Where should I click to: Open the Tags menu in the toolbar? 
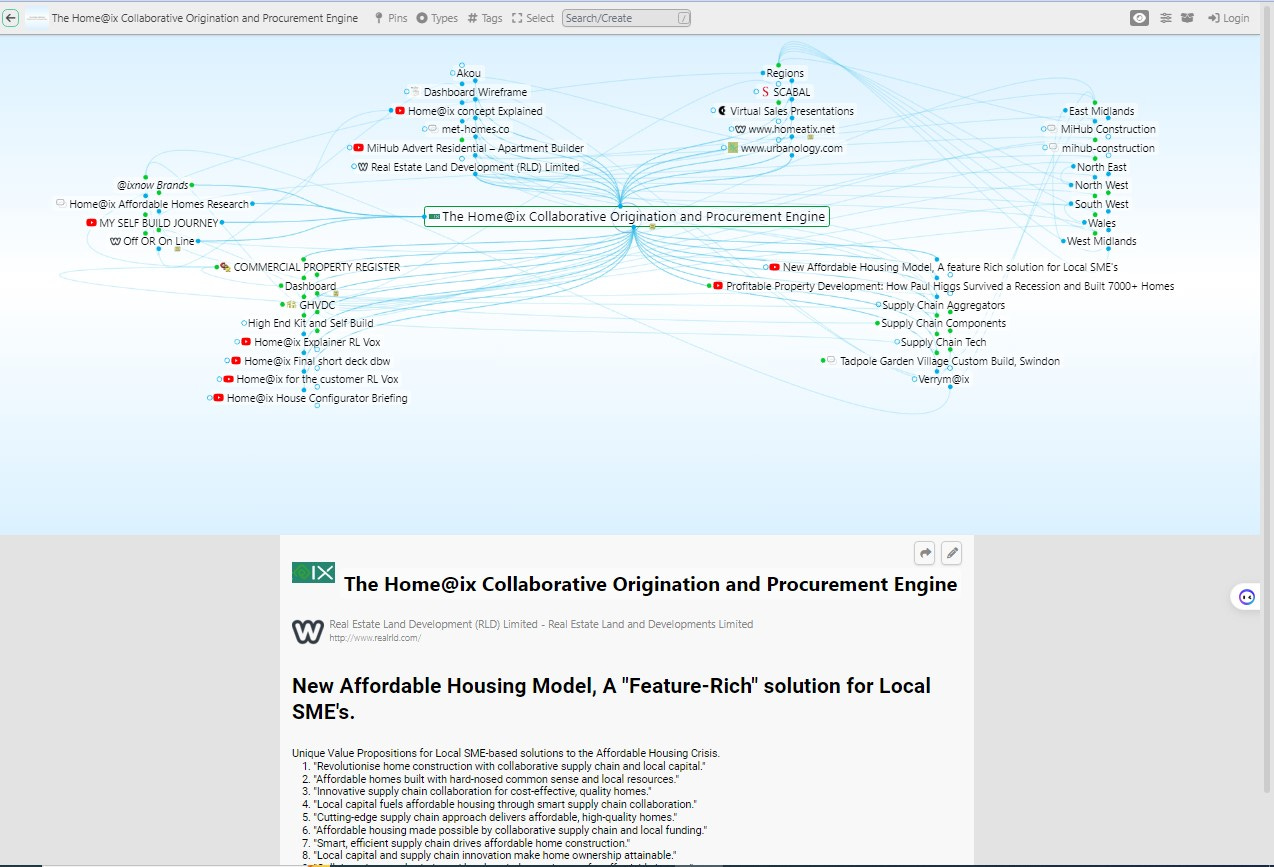point(485,18)
